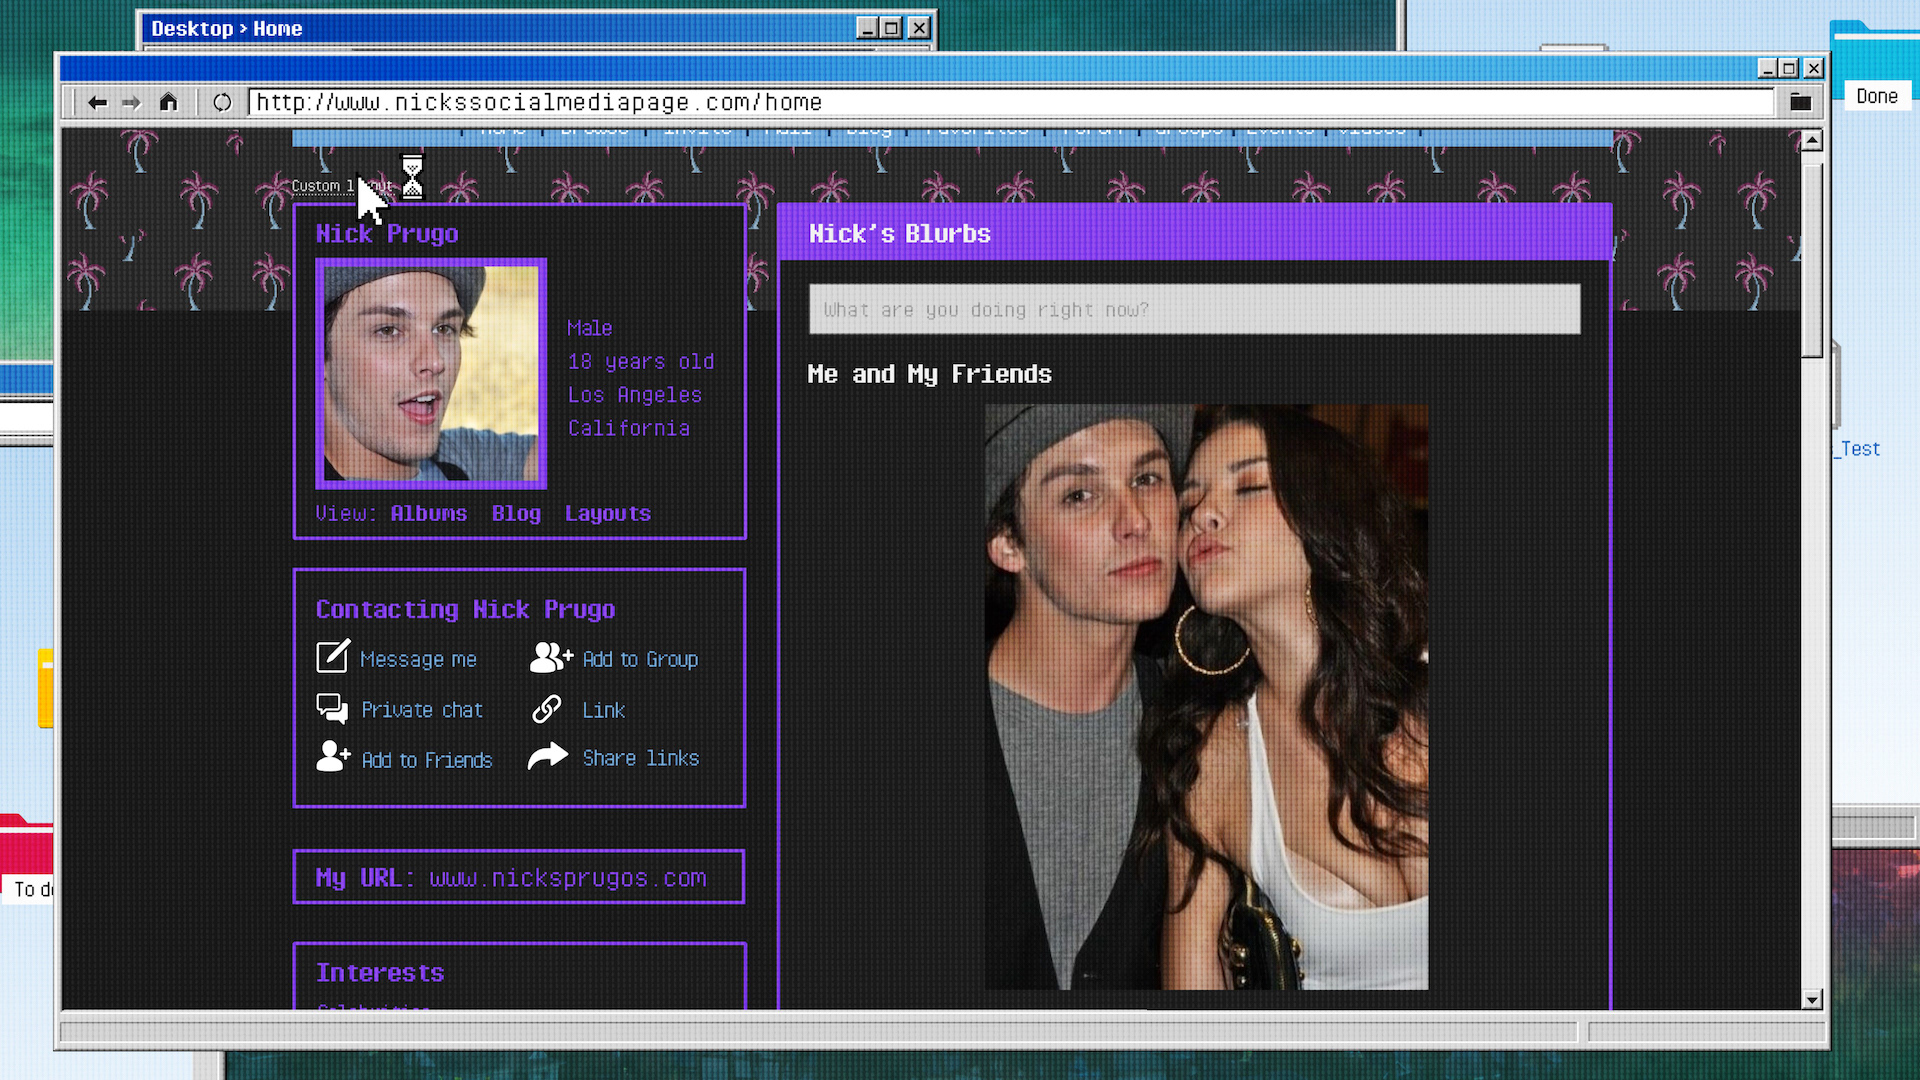Screen dimensions: 1920x1080
Task: Click the '18 years old' text
Action: pyautogui.click(x=641, y=362)
